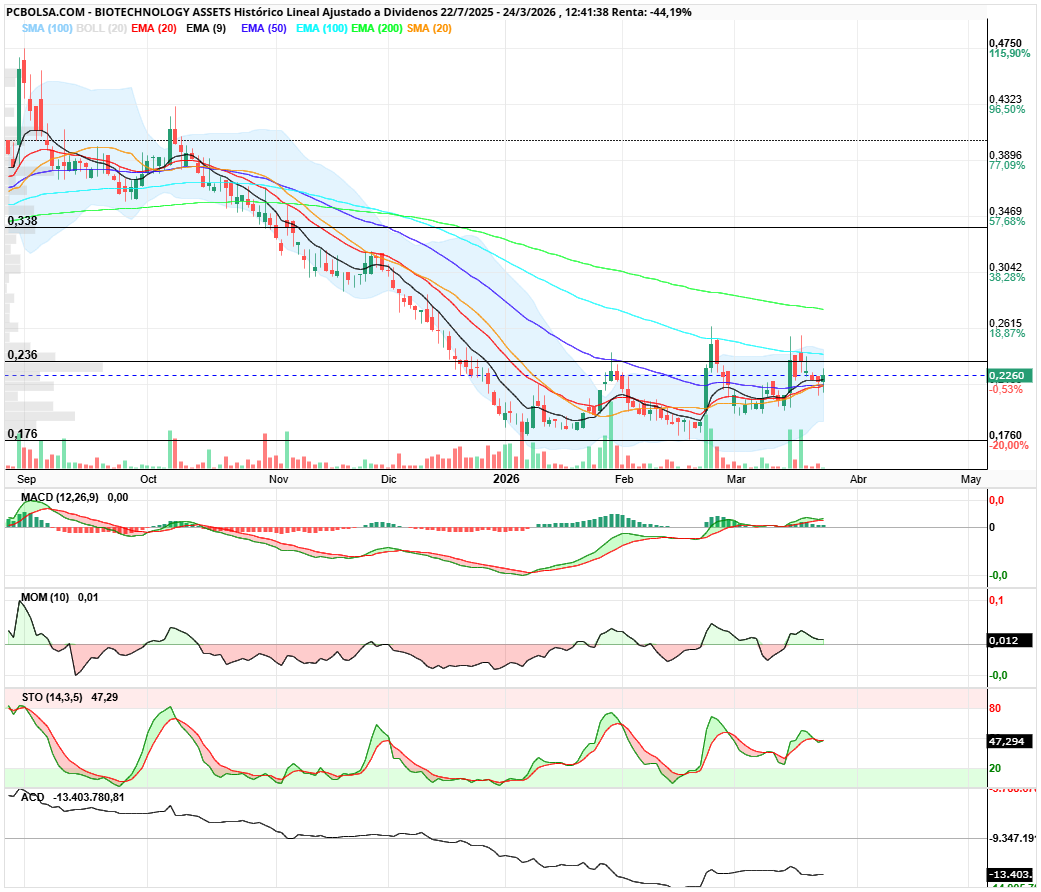Toggle the EMA (200) legend label
1041x892 pixels.
378,28
